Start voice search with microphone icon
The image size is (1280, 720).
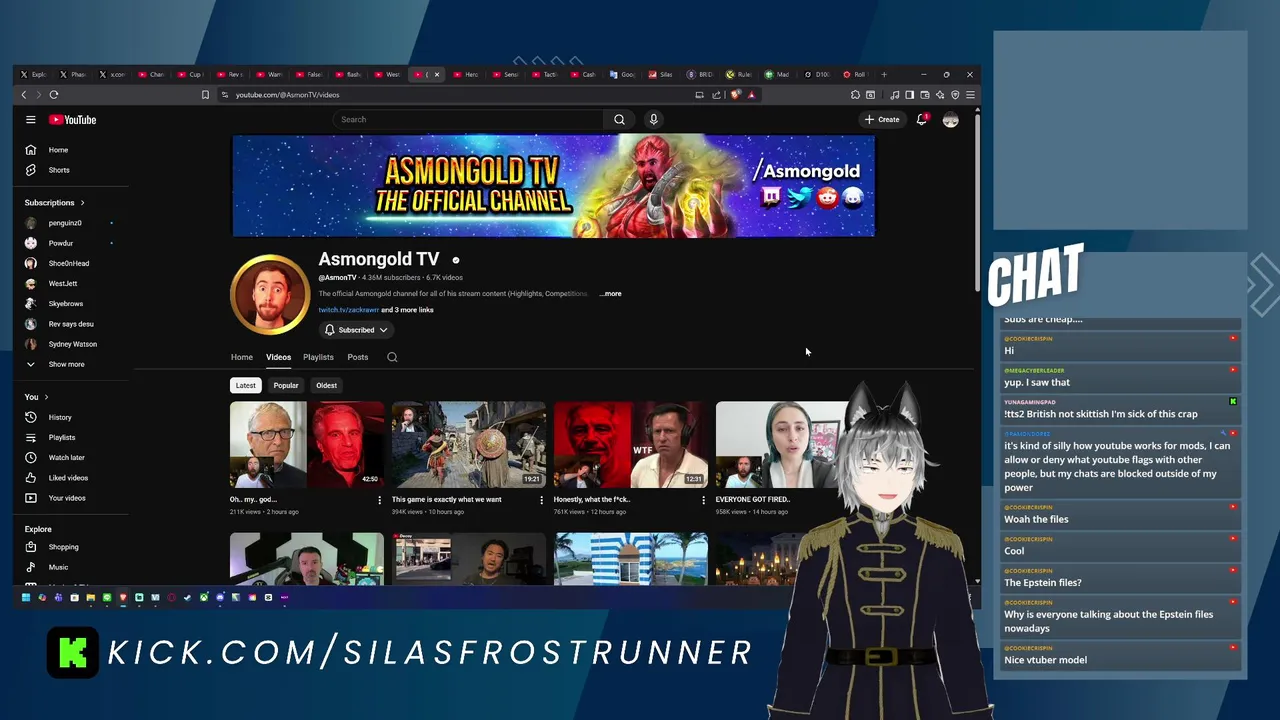pos(653,119)
